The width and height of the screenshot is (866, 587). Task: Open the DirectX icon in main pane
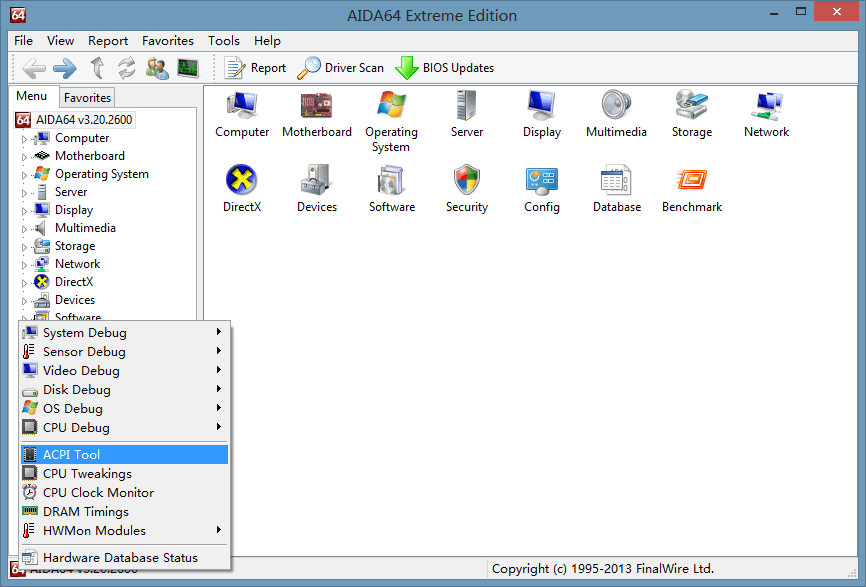click(x=241, y=180)
